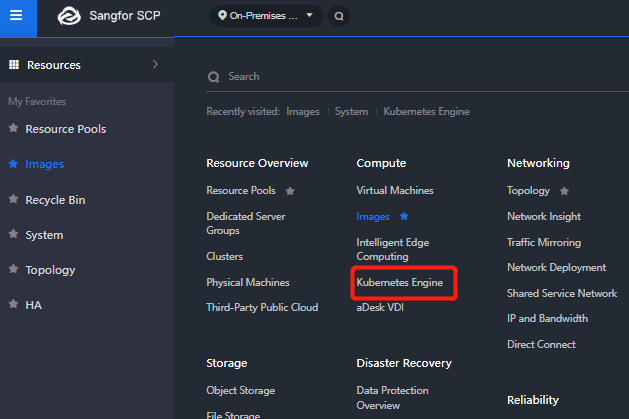The height and width of the screenshot is (419, 629).
Task: Click the Search field in the resources menu
Action: pos(417,77)
